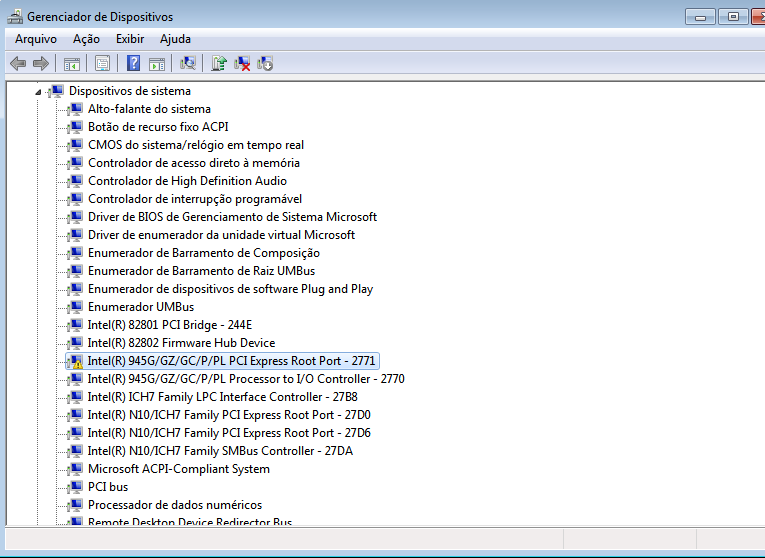Select N10/ICH7 Family SMBus Controller - 27DA
The image size is (765, 558).
pyautogui.click(x=220, y=451)
